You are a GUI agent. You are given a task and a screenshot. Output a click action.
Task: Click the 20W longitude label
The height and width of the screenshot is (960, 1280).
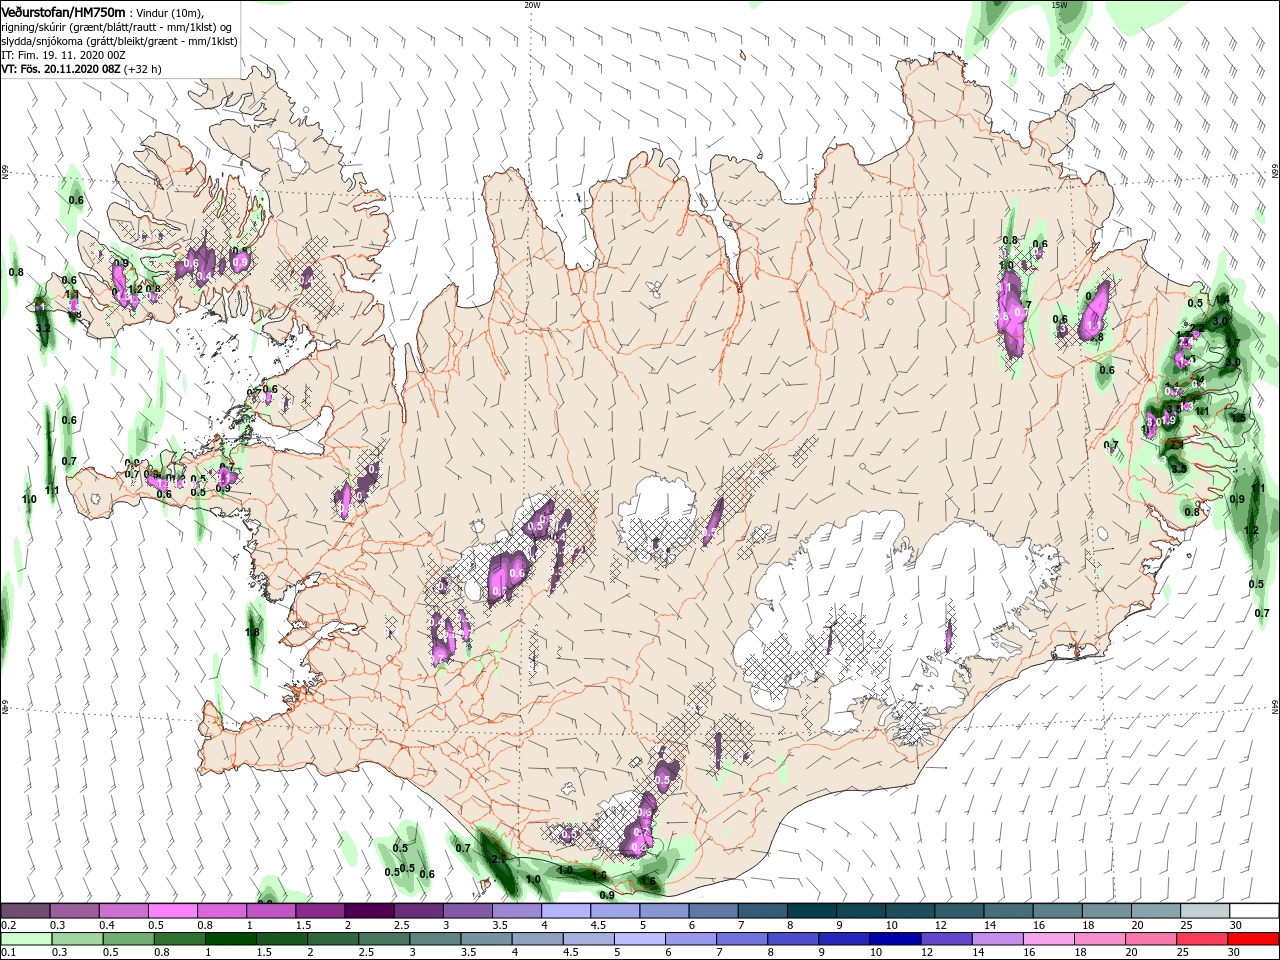pos(532,5)
